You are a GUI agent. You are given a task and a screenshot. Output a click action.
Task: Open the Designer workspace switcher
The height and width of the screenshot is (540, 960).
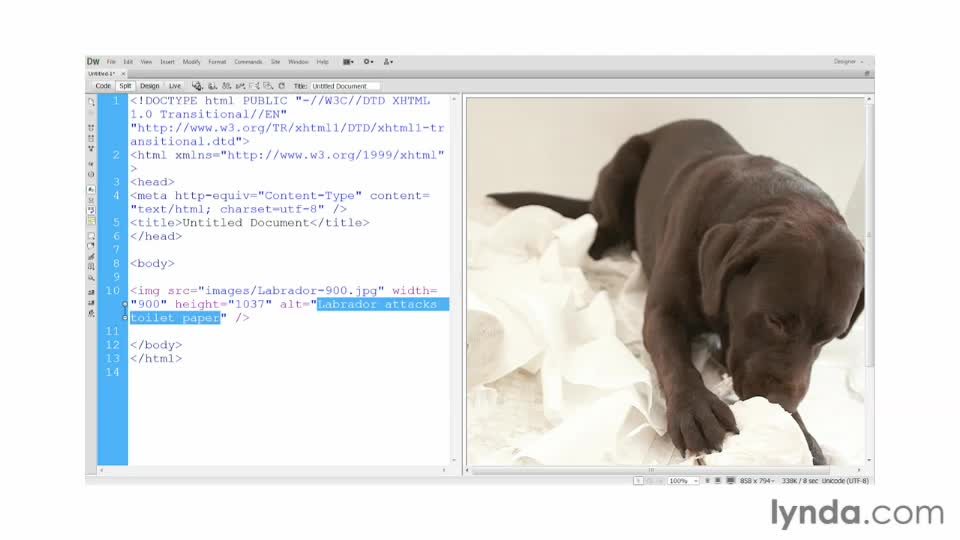coord(849,62)
